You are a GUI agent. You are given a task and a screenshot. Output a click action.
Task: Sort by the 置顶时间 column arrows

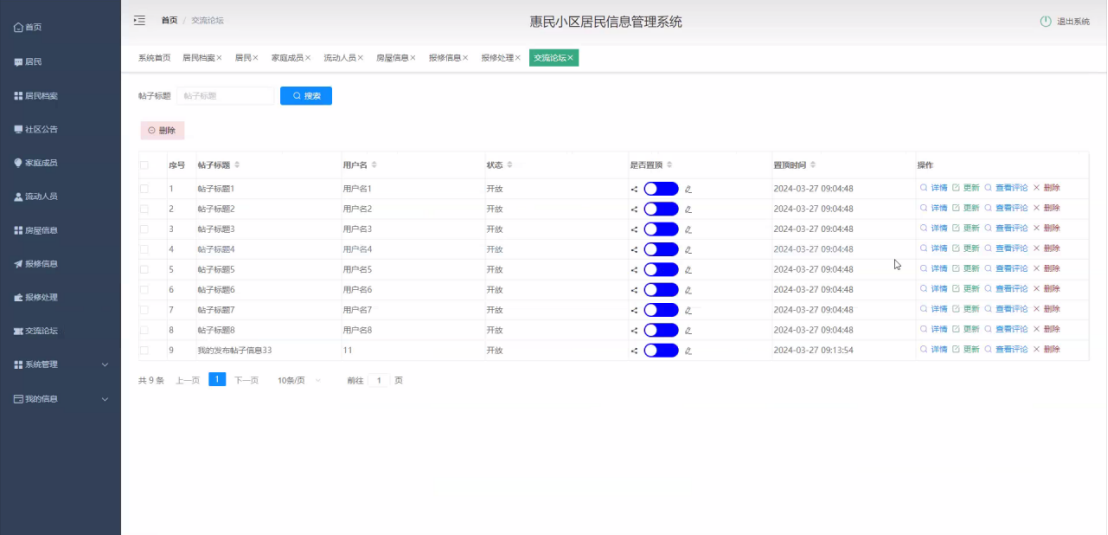click(813, 165)
